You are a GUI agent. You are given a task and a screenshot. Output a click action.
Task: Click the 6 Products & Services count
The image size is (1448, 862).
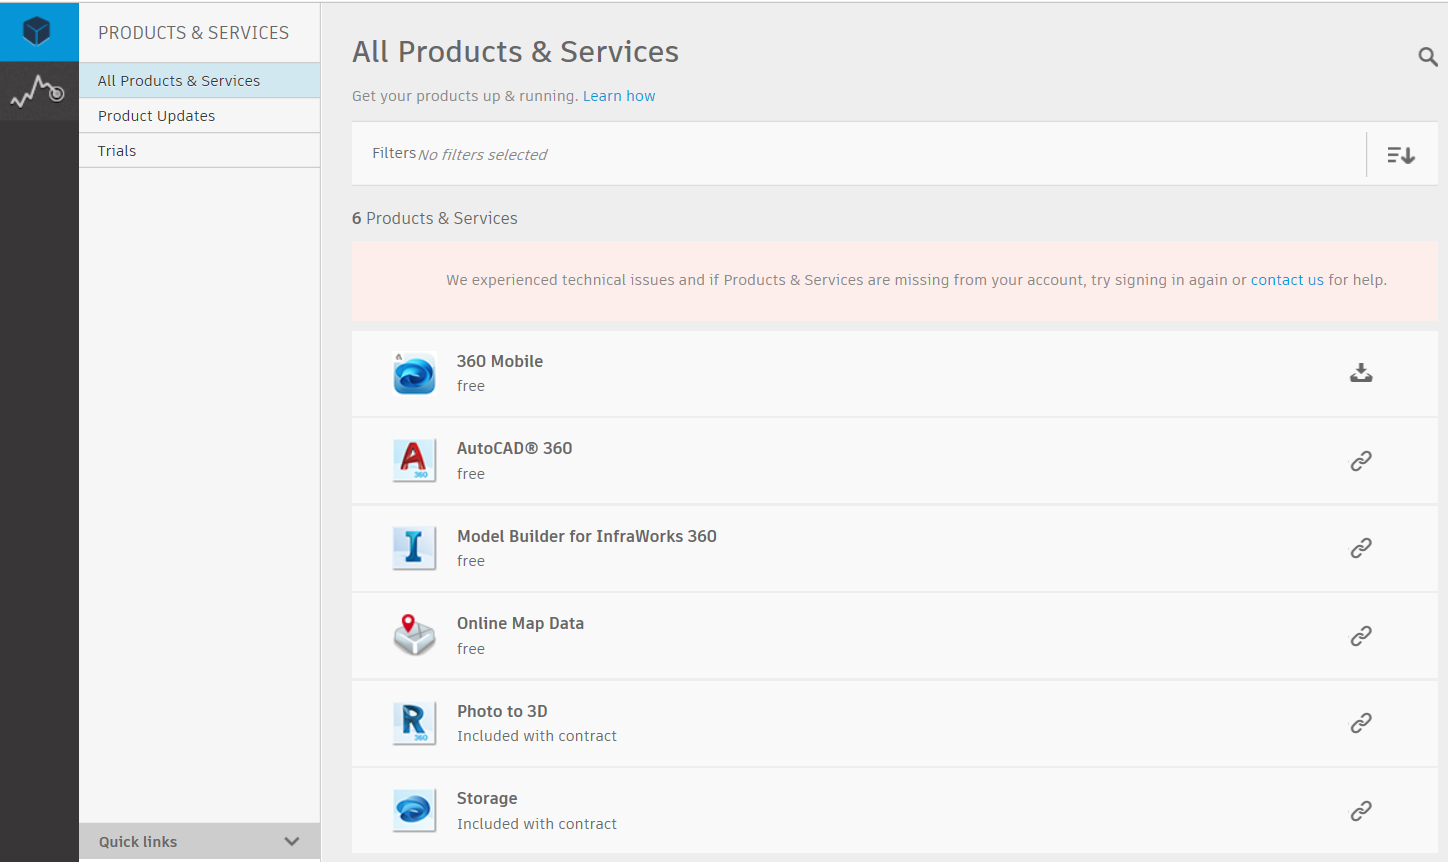[435, 218]
